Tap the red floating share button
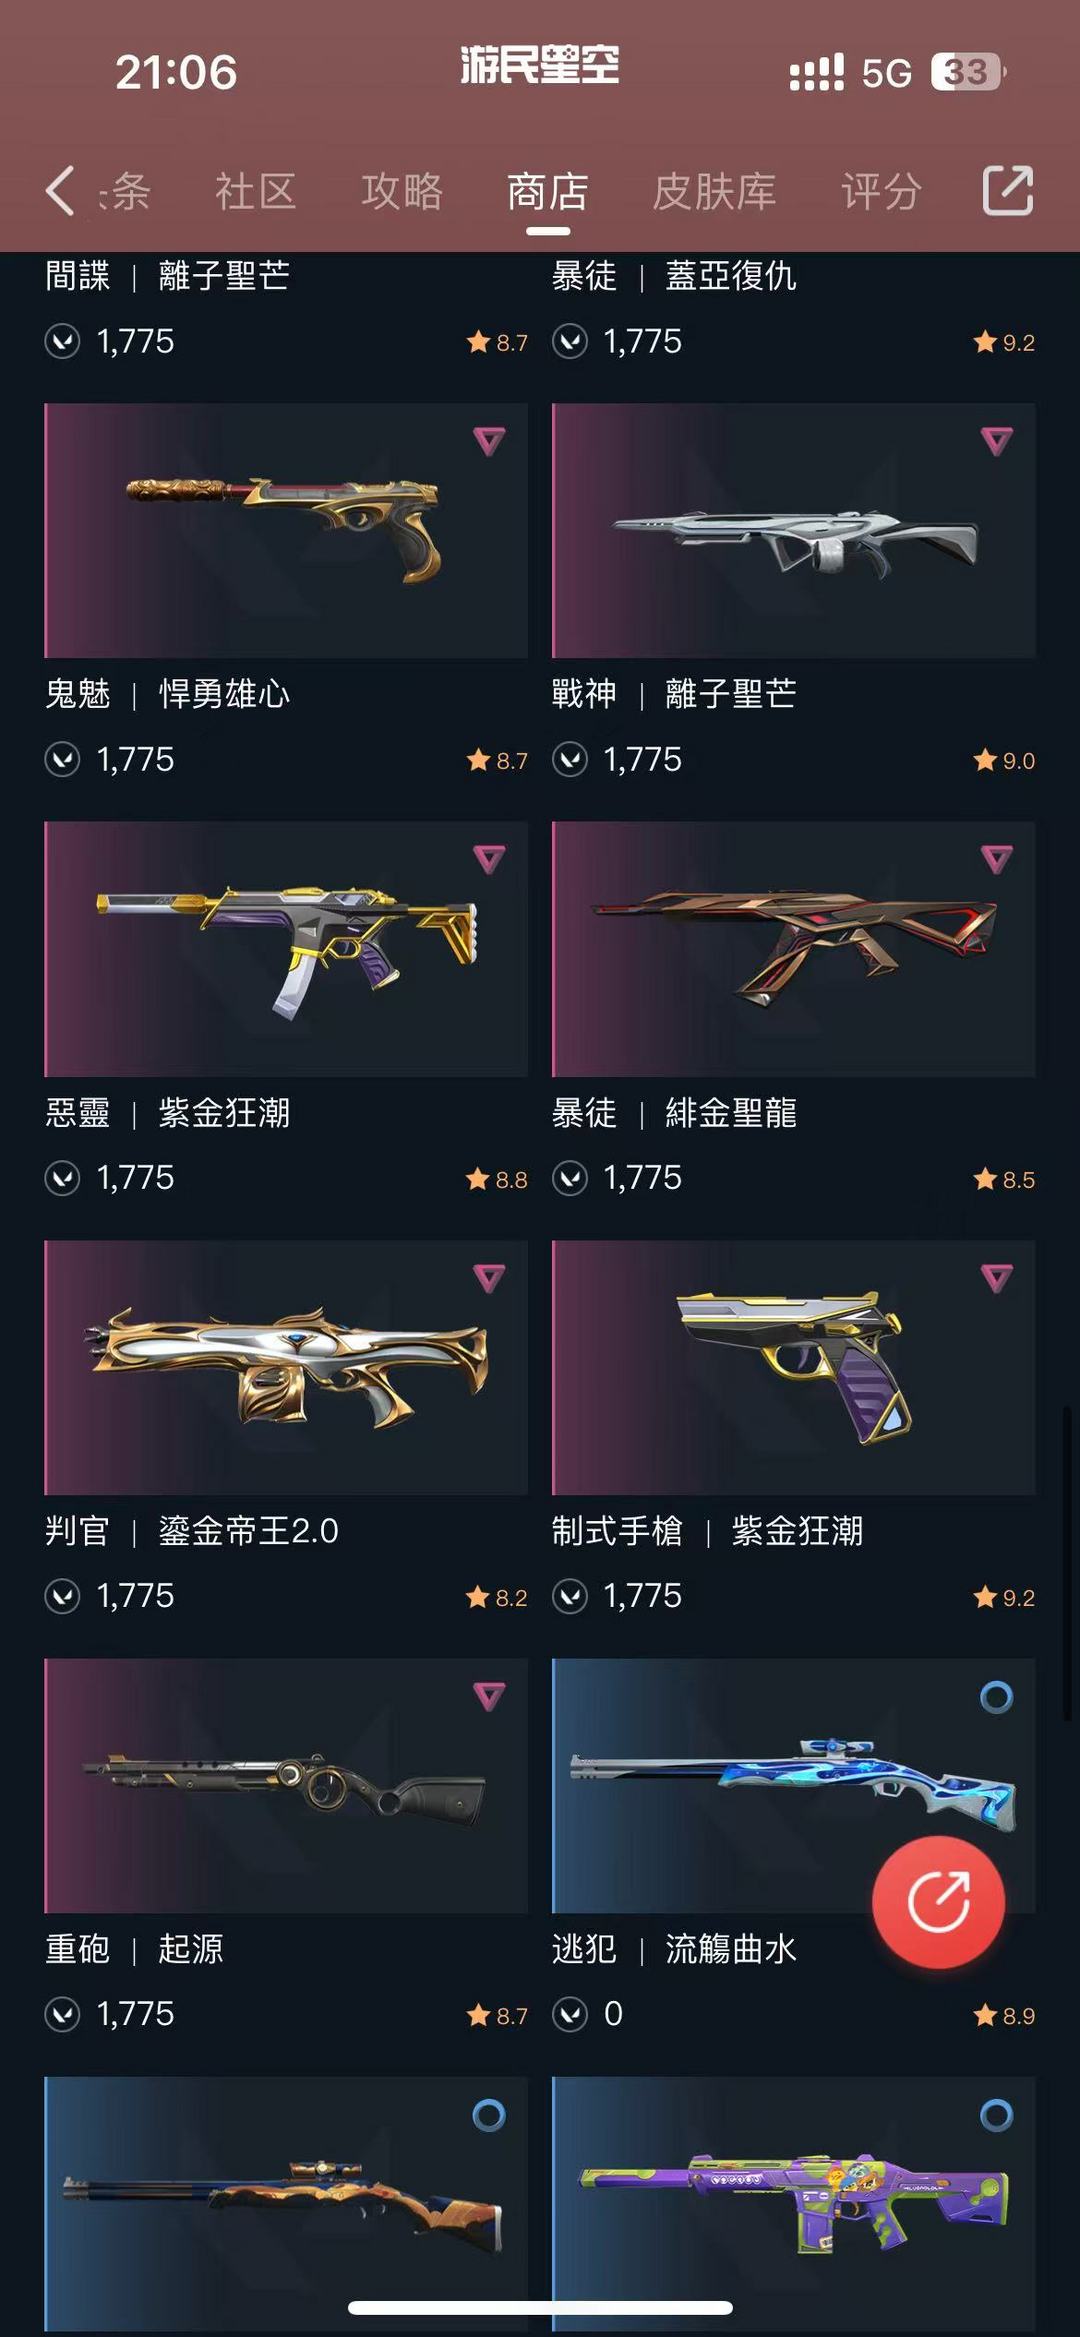Screen dimensions: 1080x2337 [x=938, y=1902]
